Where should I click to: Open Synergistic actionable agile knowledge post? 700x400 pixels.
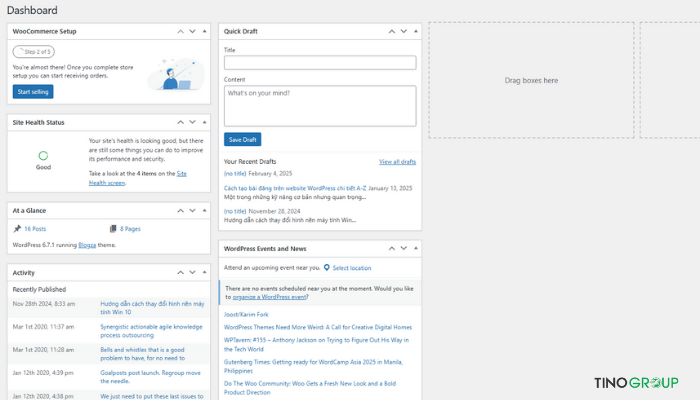pyautogui.click(x=151, y=331)
